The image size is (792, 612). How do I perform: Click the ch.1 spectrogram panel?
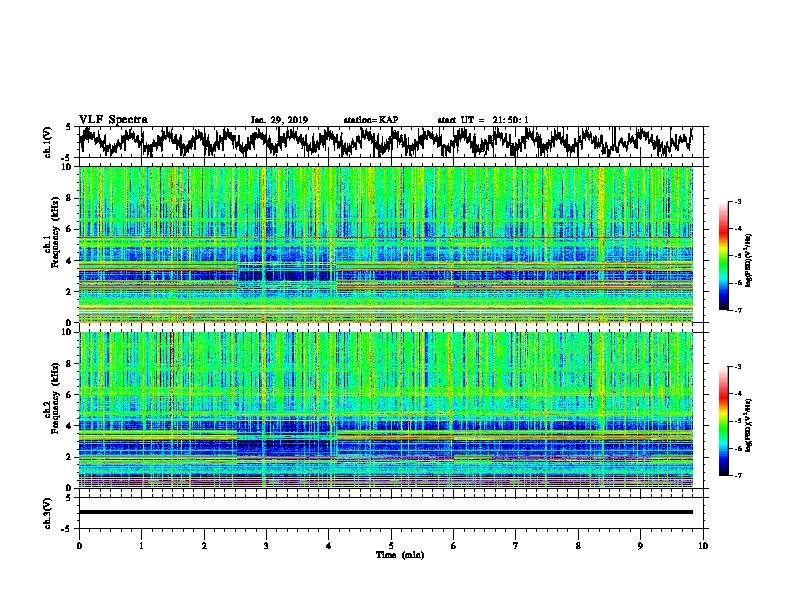pos(385,244)
